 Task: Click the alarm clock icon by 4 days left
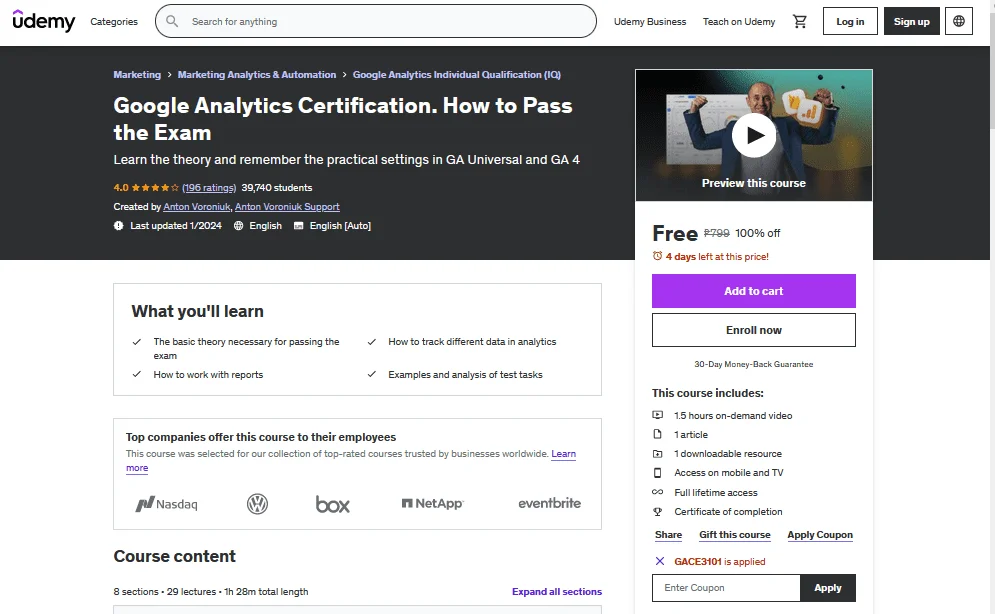657,256
